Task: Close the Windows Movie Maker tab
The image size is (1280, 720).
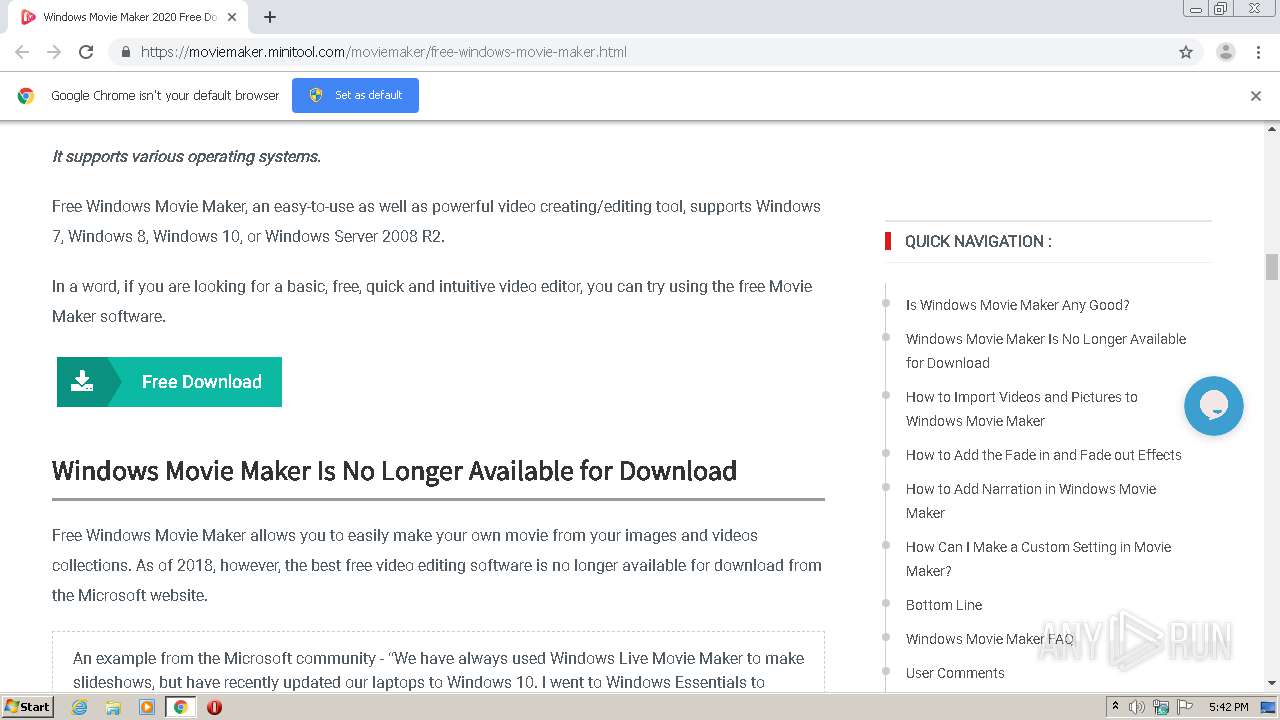Action: click(232, 17)
